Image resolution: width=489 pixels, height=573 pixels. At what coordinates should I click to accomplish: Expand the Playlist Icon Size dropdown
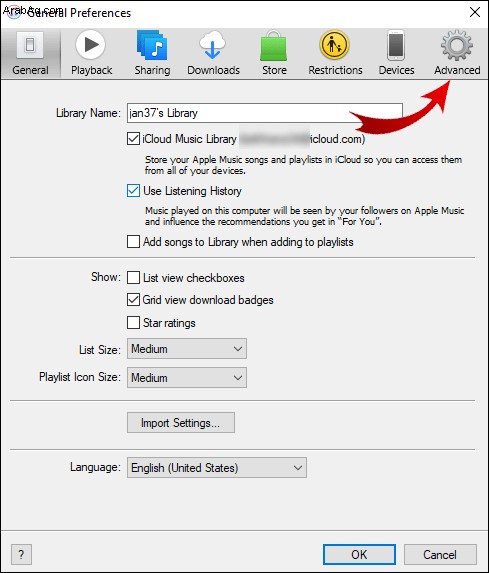[187, 377]
